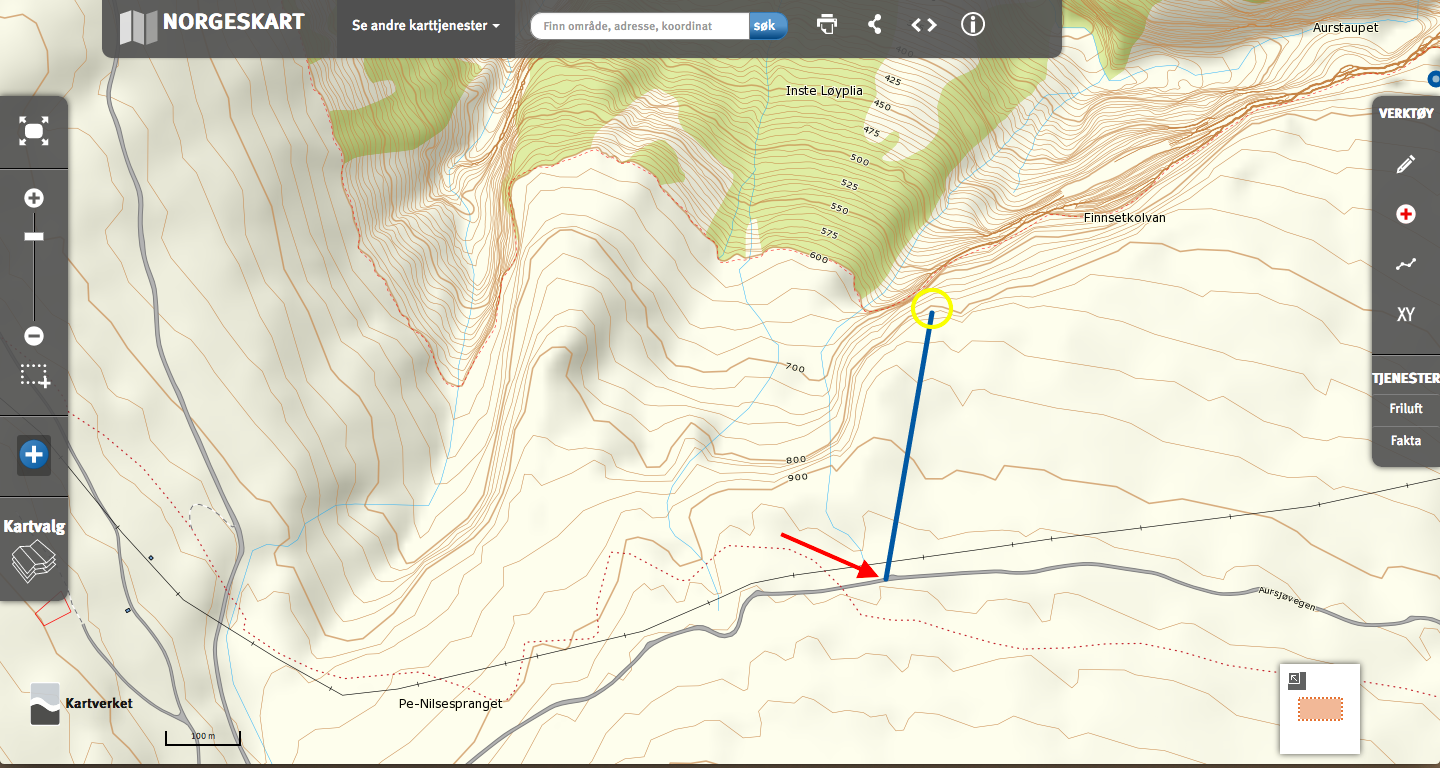Select the zoom-to-area rectangle tool

click(35, 376)
